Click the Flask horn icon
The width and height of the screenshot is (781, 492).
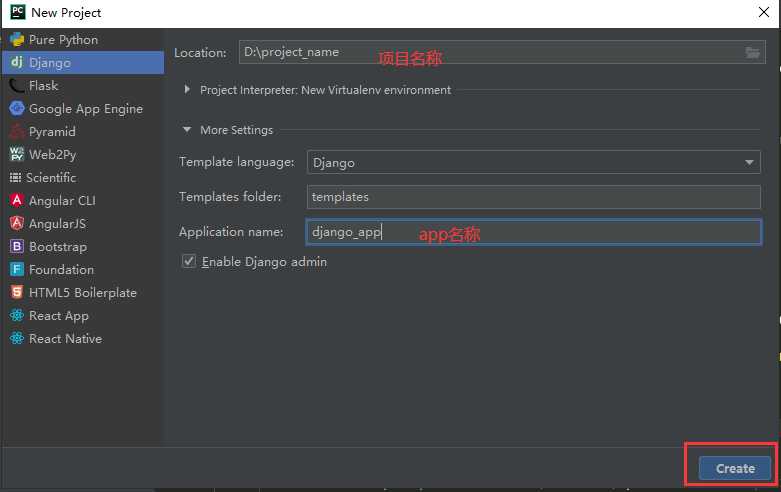click(17, 86)
